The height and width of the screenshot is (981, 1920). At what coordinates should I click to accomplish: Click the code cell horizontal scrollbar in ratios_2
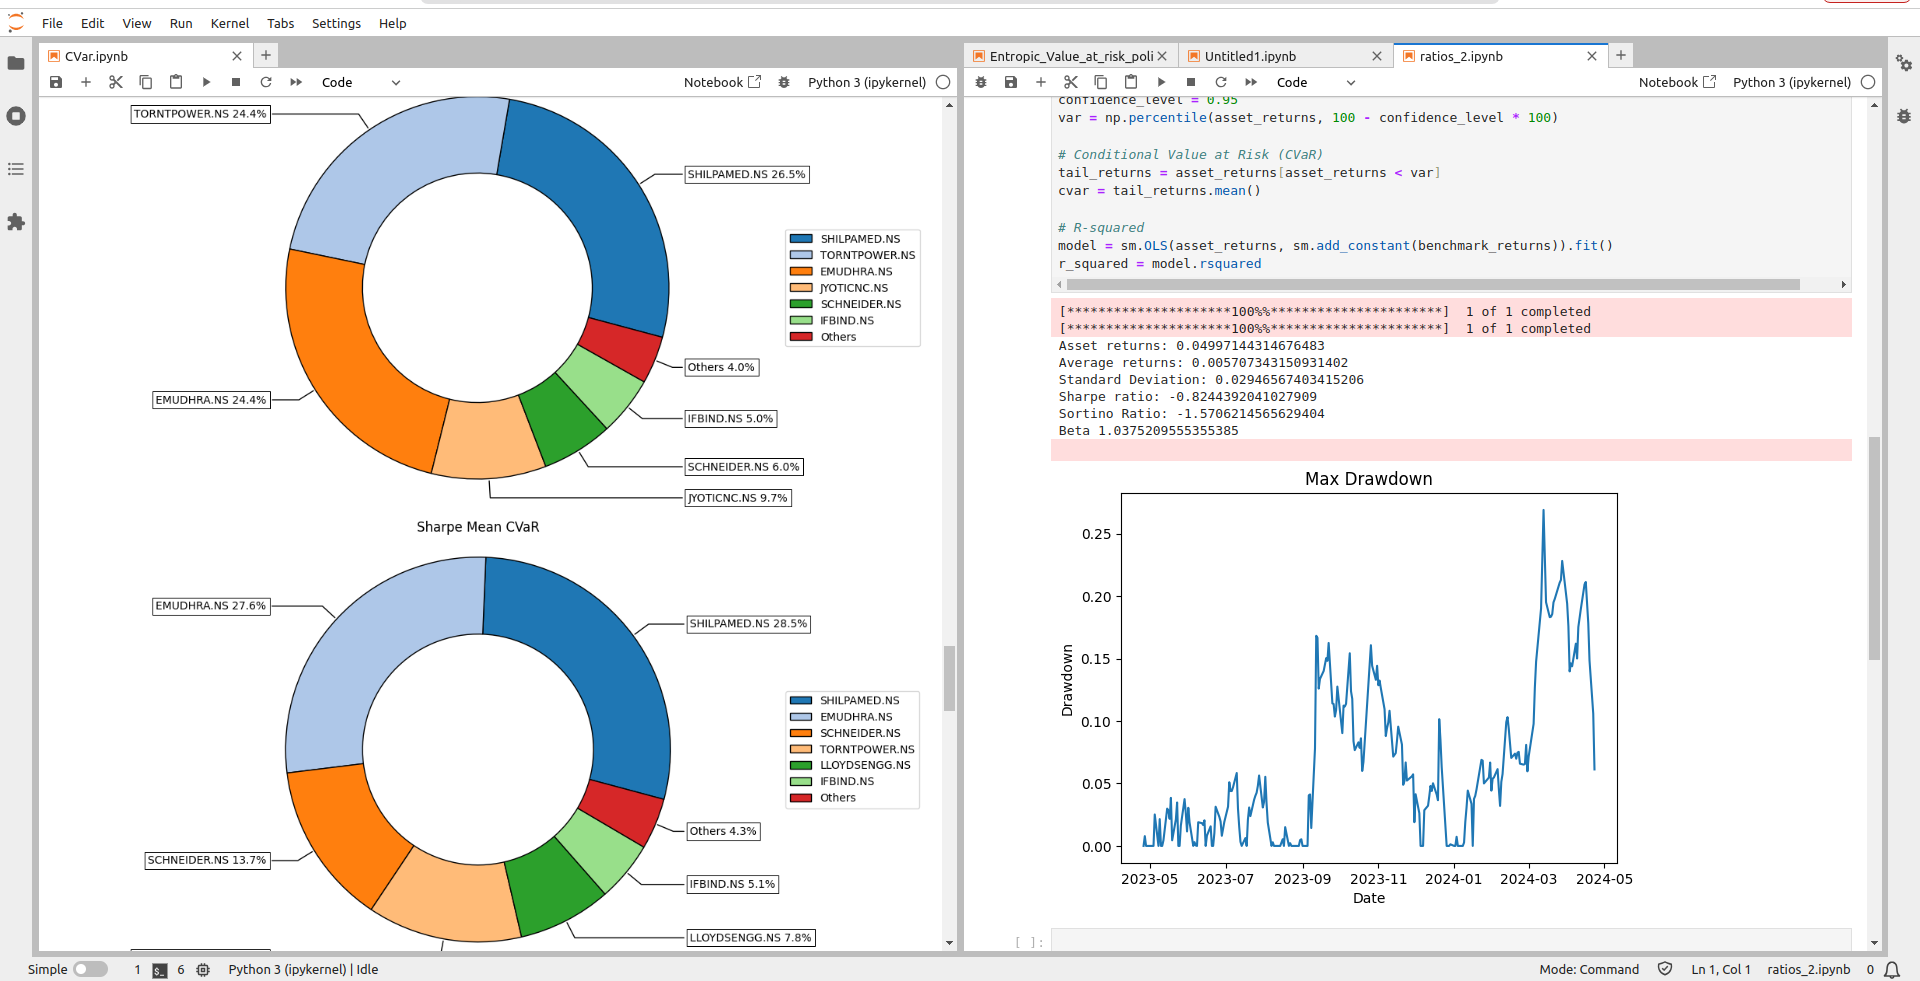1434,284
